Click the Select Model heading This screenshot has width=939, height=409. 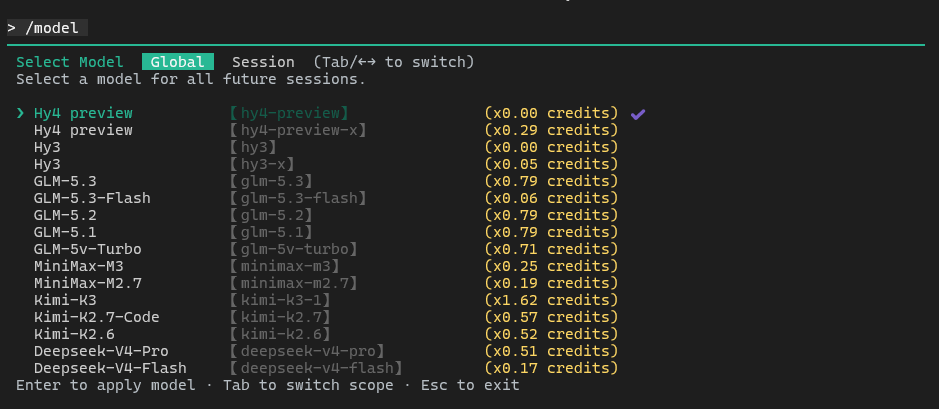[x=69, y=62]
